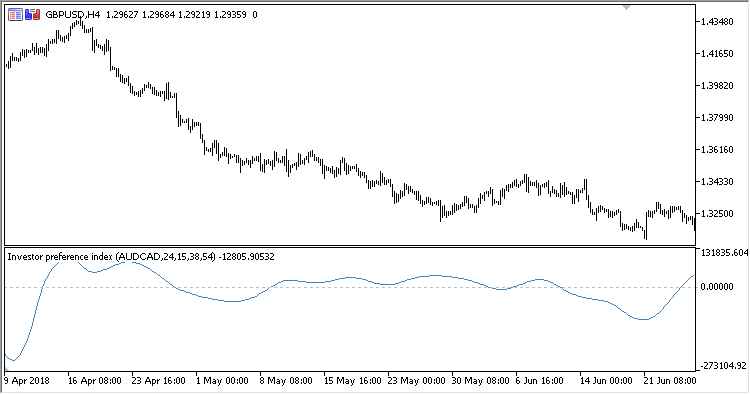Click the 1.43480 price scale label
The height and width of the screenshot is (394, 750).
coord(717,22)
